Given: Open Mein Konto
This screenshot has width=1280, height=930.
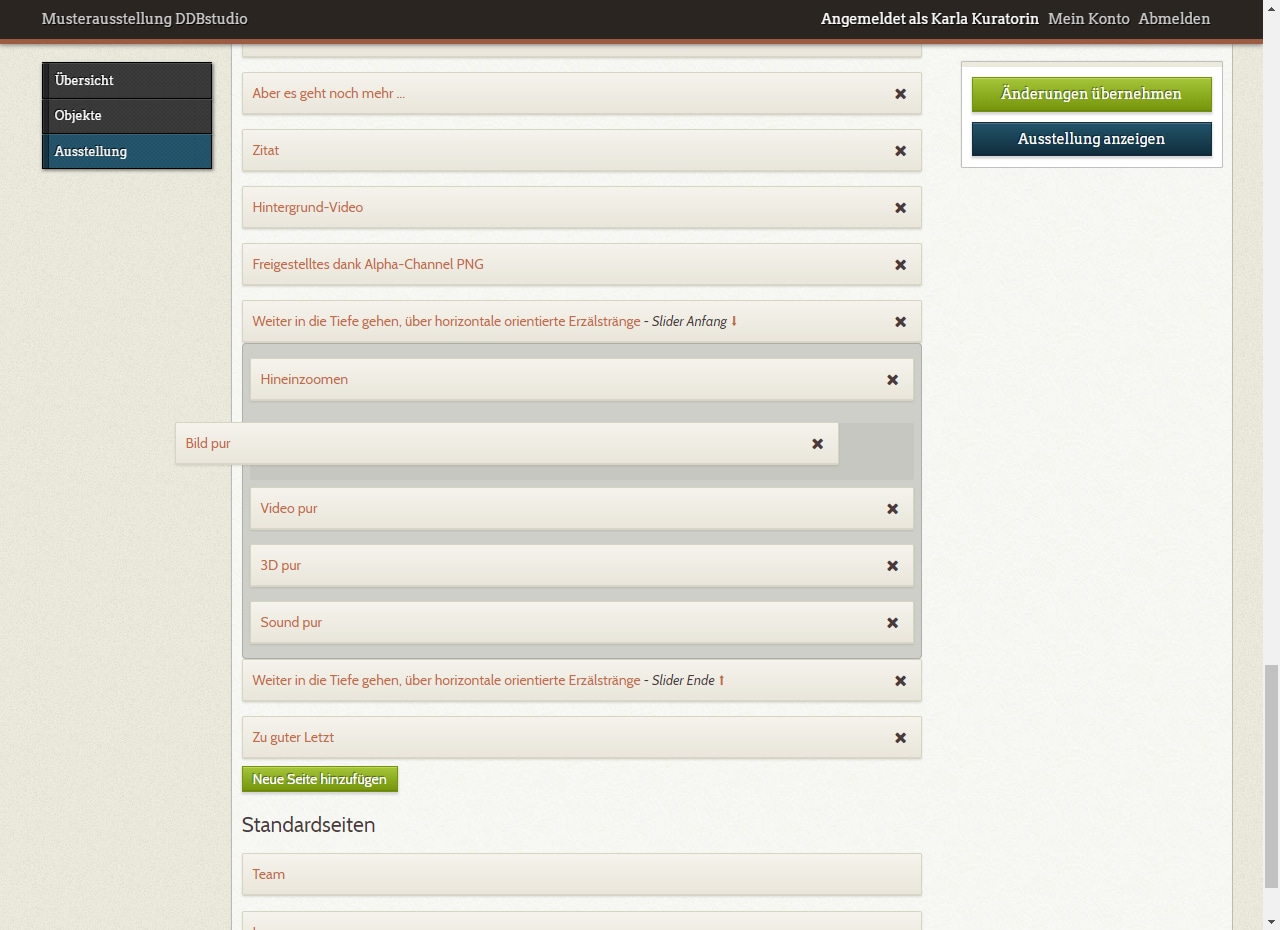Looking at the screenshot, I should (1088, 19).
